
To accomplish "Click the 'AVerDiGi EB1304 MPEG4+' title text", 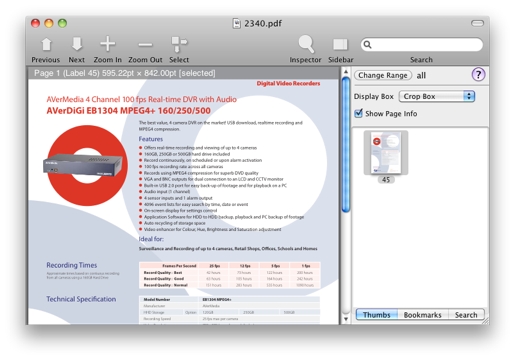I will [x=128, y=111].
